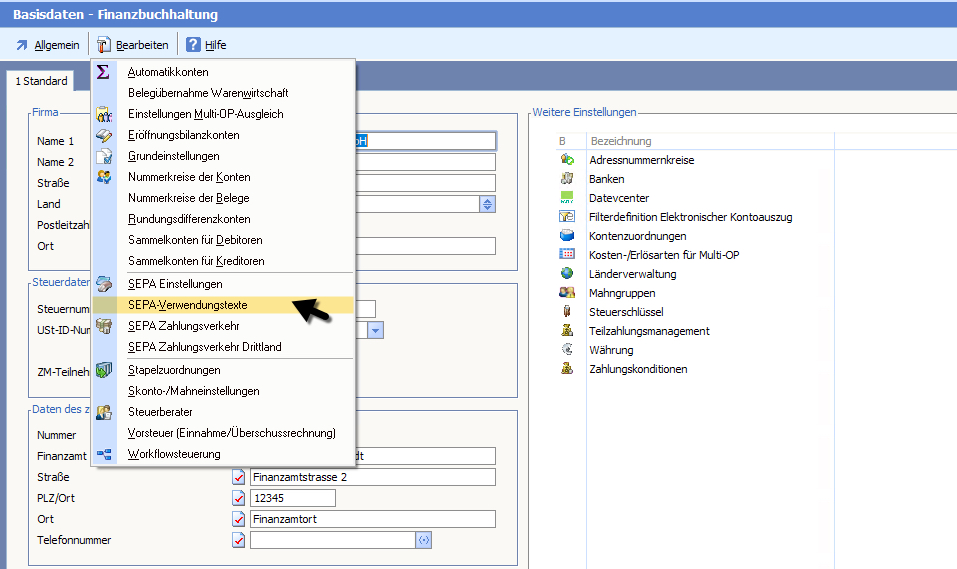Choose SEPA-Verwendungstexte from the menu
The image size is (957, 569).
click(187, 305)
